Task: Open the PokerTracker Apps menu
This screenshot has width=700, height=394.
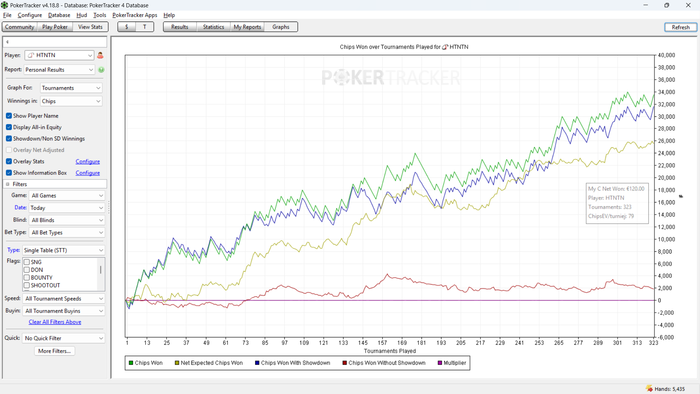Action: click(135, 15)
